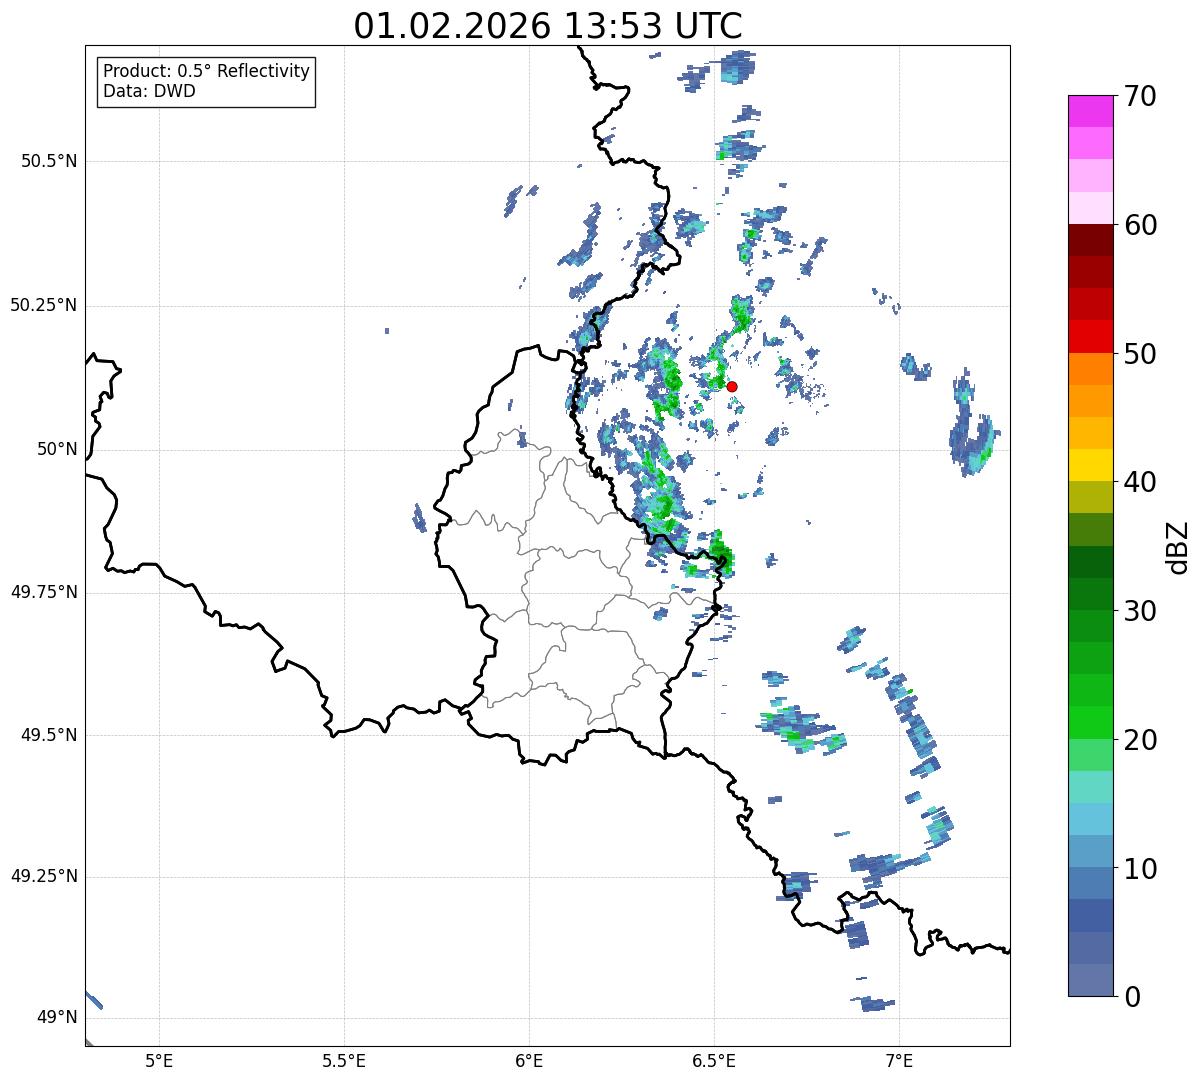Pick the olive colorbar segment below 40
The width and height of the screenshot is (1202, 1081).
pos(1091,497)
